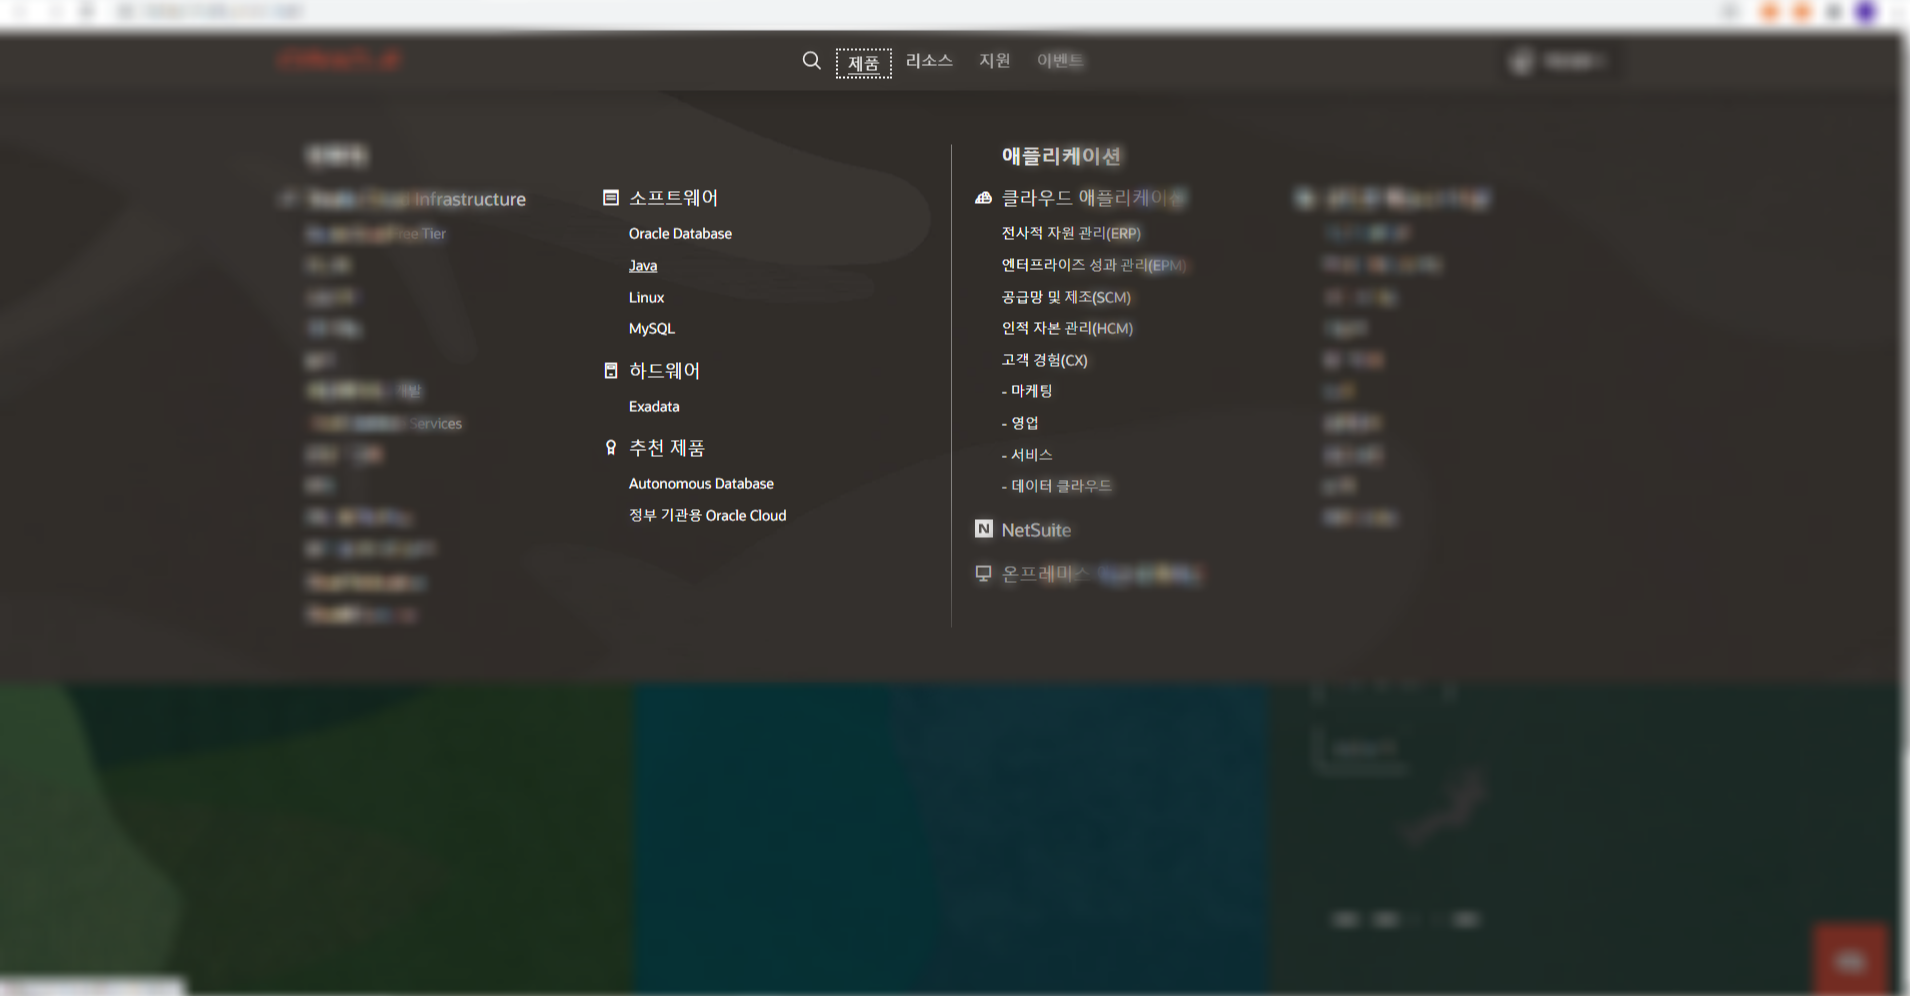Click the cloud icon beside 클라우드 애플리케이션
Viewport: 1910px width, 996px height.
point(984,198)
